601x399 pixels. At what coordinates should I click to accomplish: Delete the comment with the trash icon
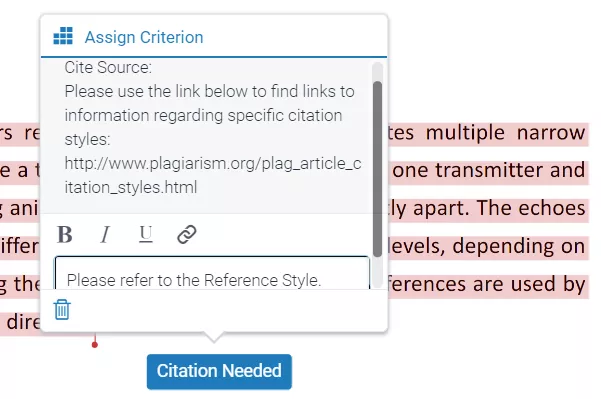coord(62,309)
